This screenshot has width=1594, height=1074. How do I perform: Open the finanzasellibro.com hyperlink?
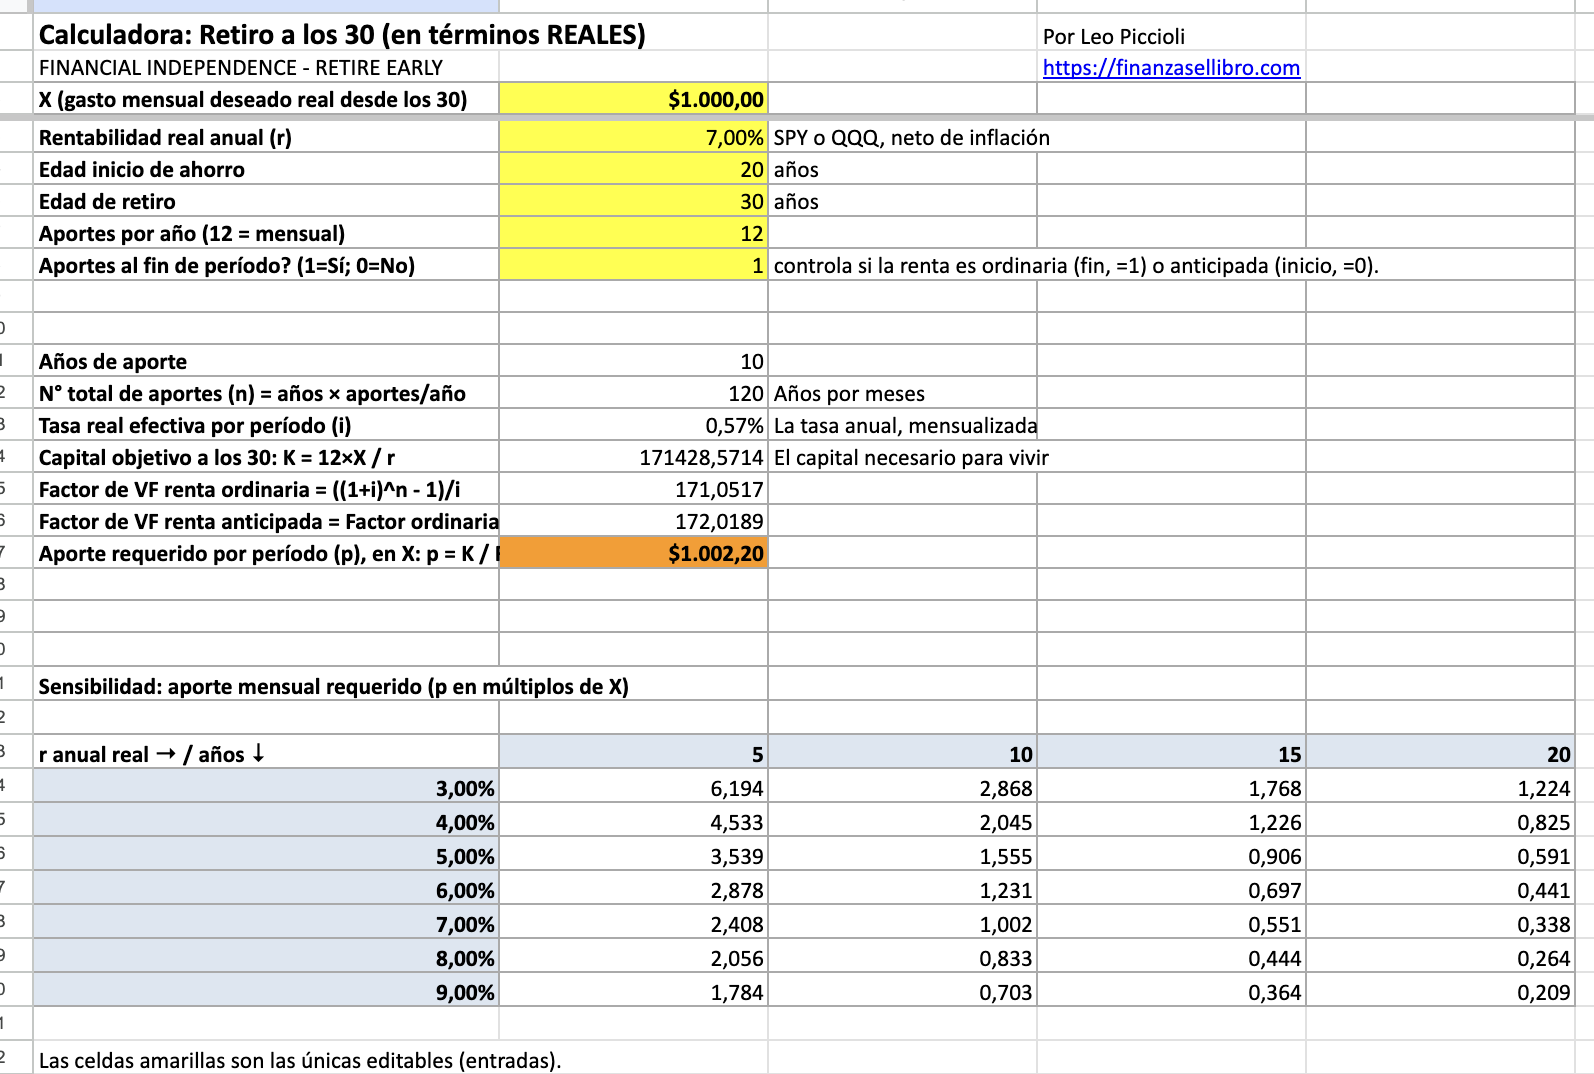(x=1171, y=68)
